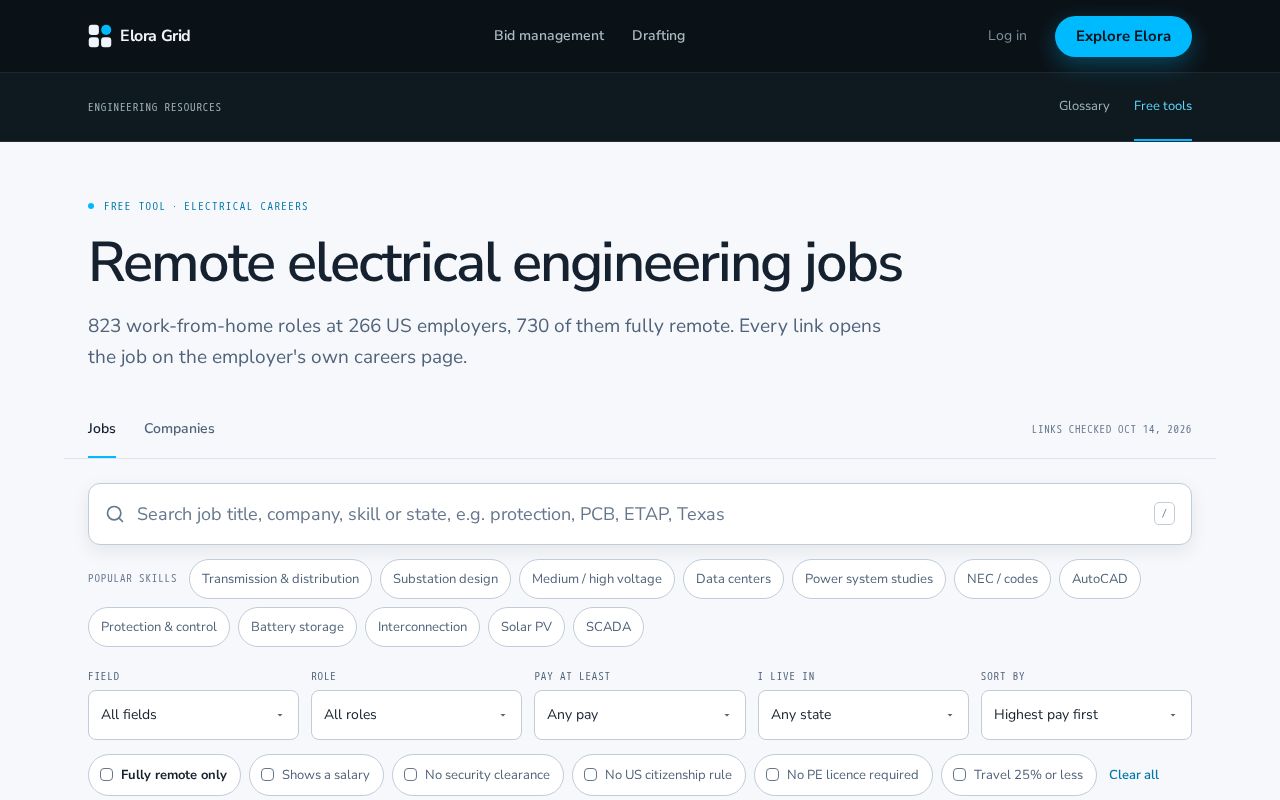Open the Drafting menu item
The image size is (1280, 800).
pyautogui.click(x=658, y=36)
